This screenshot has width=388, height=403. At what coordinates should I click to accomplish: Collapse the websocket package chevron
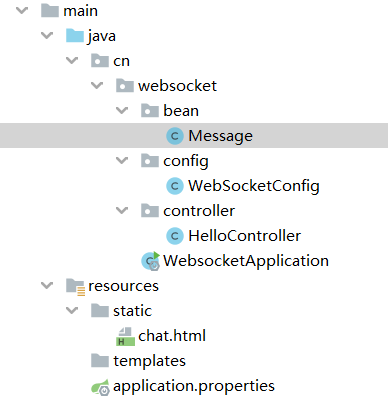(97, 86)
